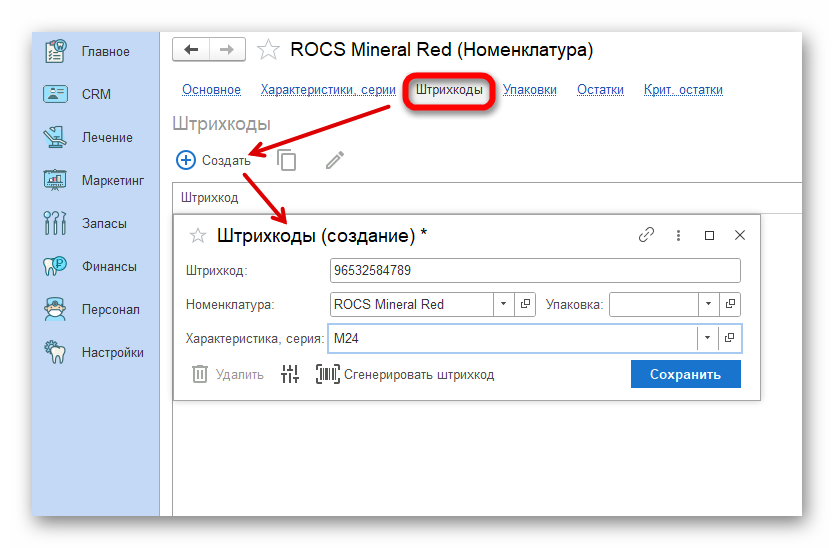Open Персонал section
The image size is (834, 548).
(92, 309)
